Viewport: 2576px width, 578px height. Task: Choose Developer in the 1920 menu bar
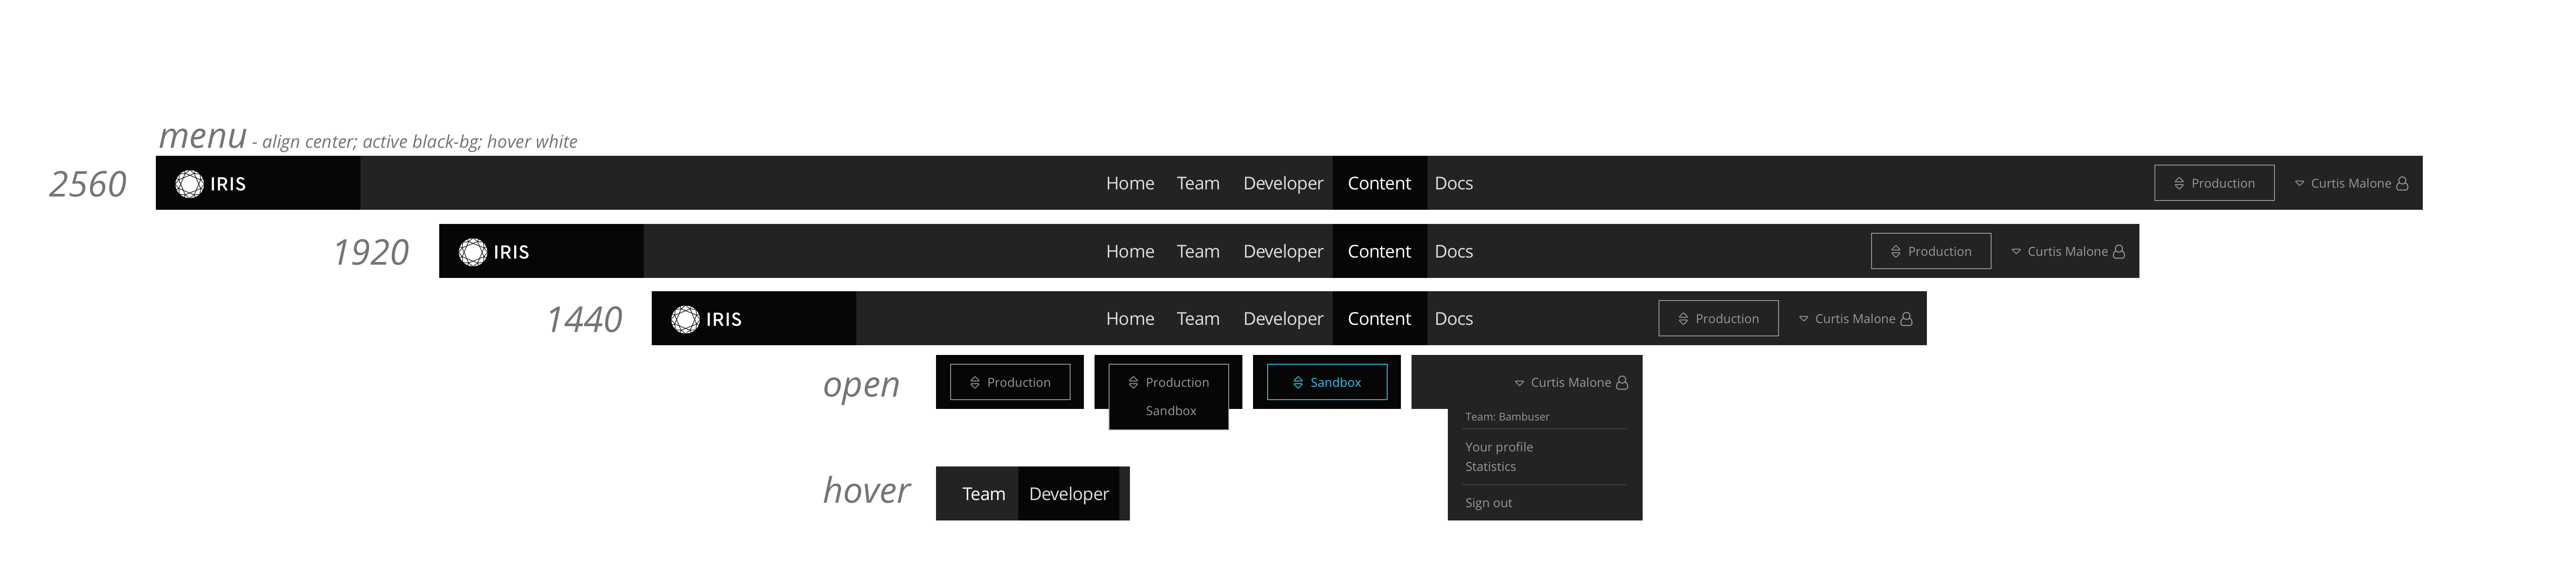pyautogui.click(x=1283, y=252)
